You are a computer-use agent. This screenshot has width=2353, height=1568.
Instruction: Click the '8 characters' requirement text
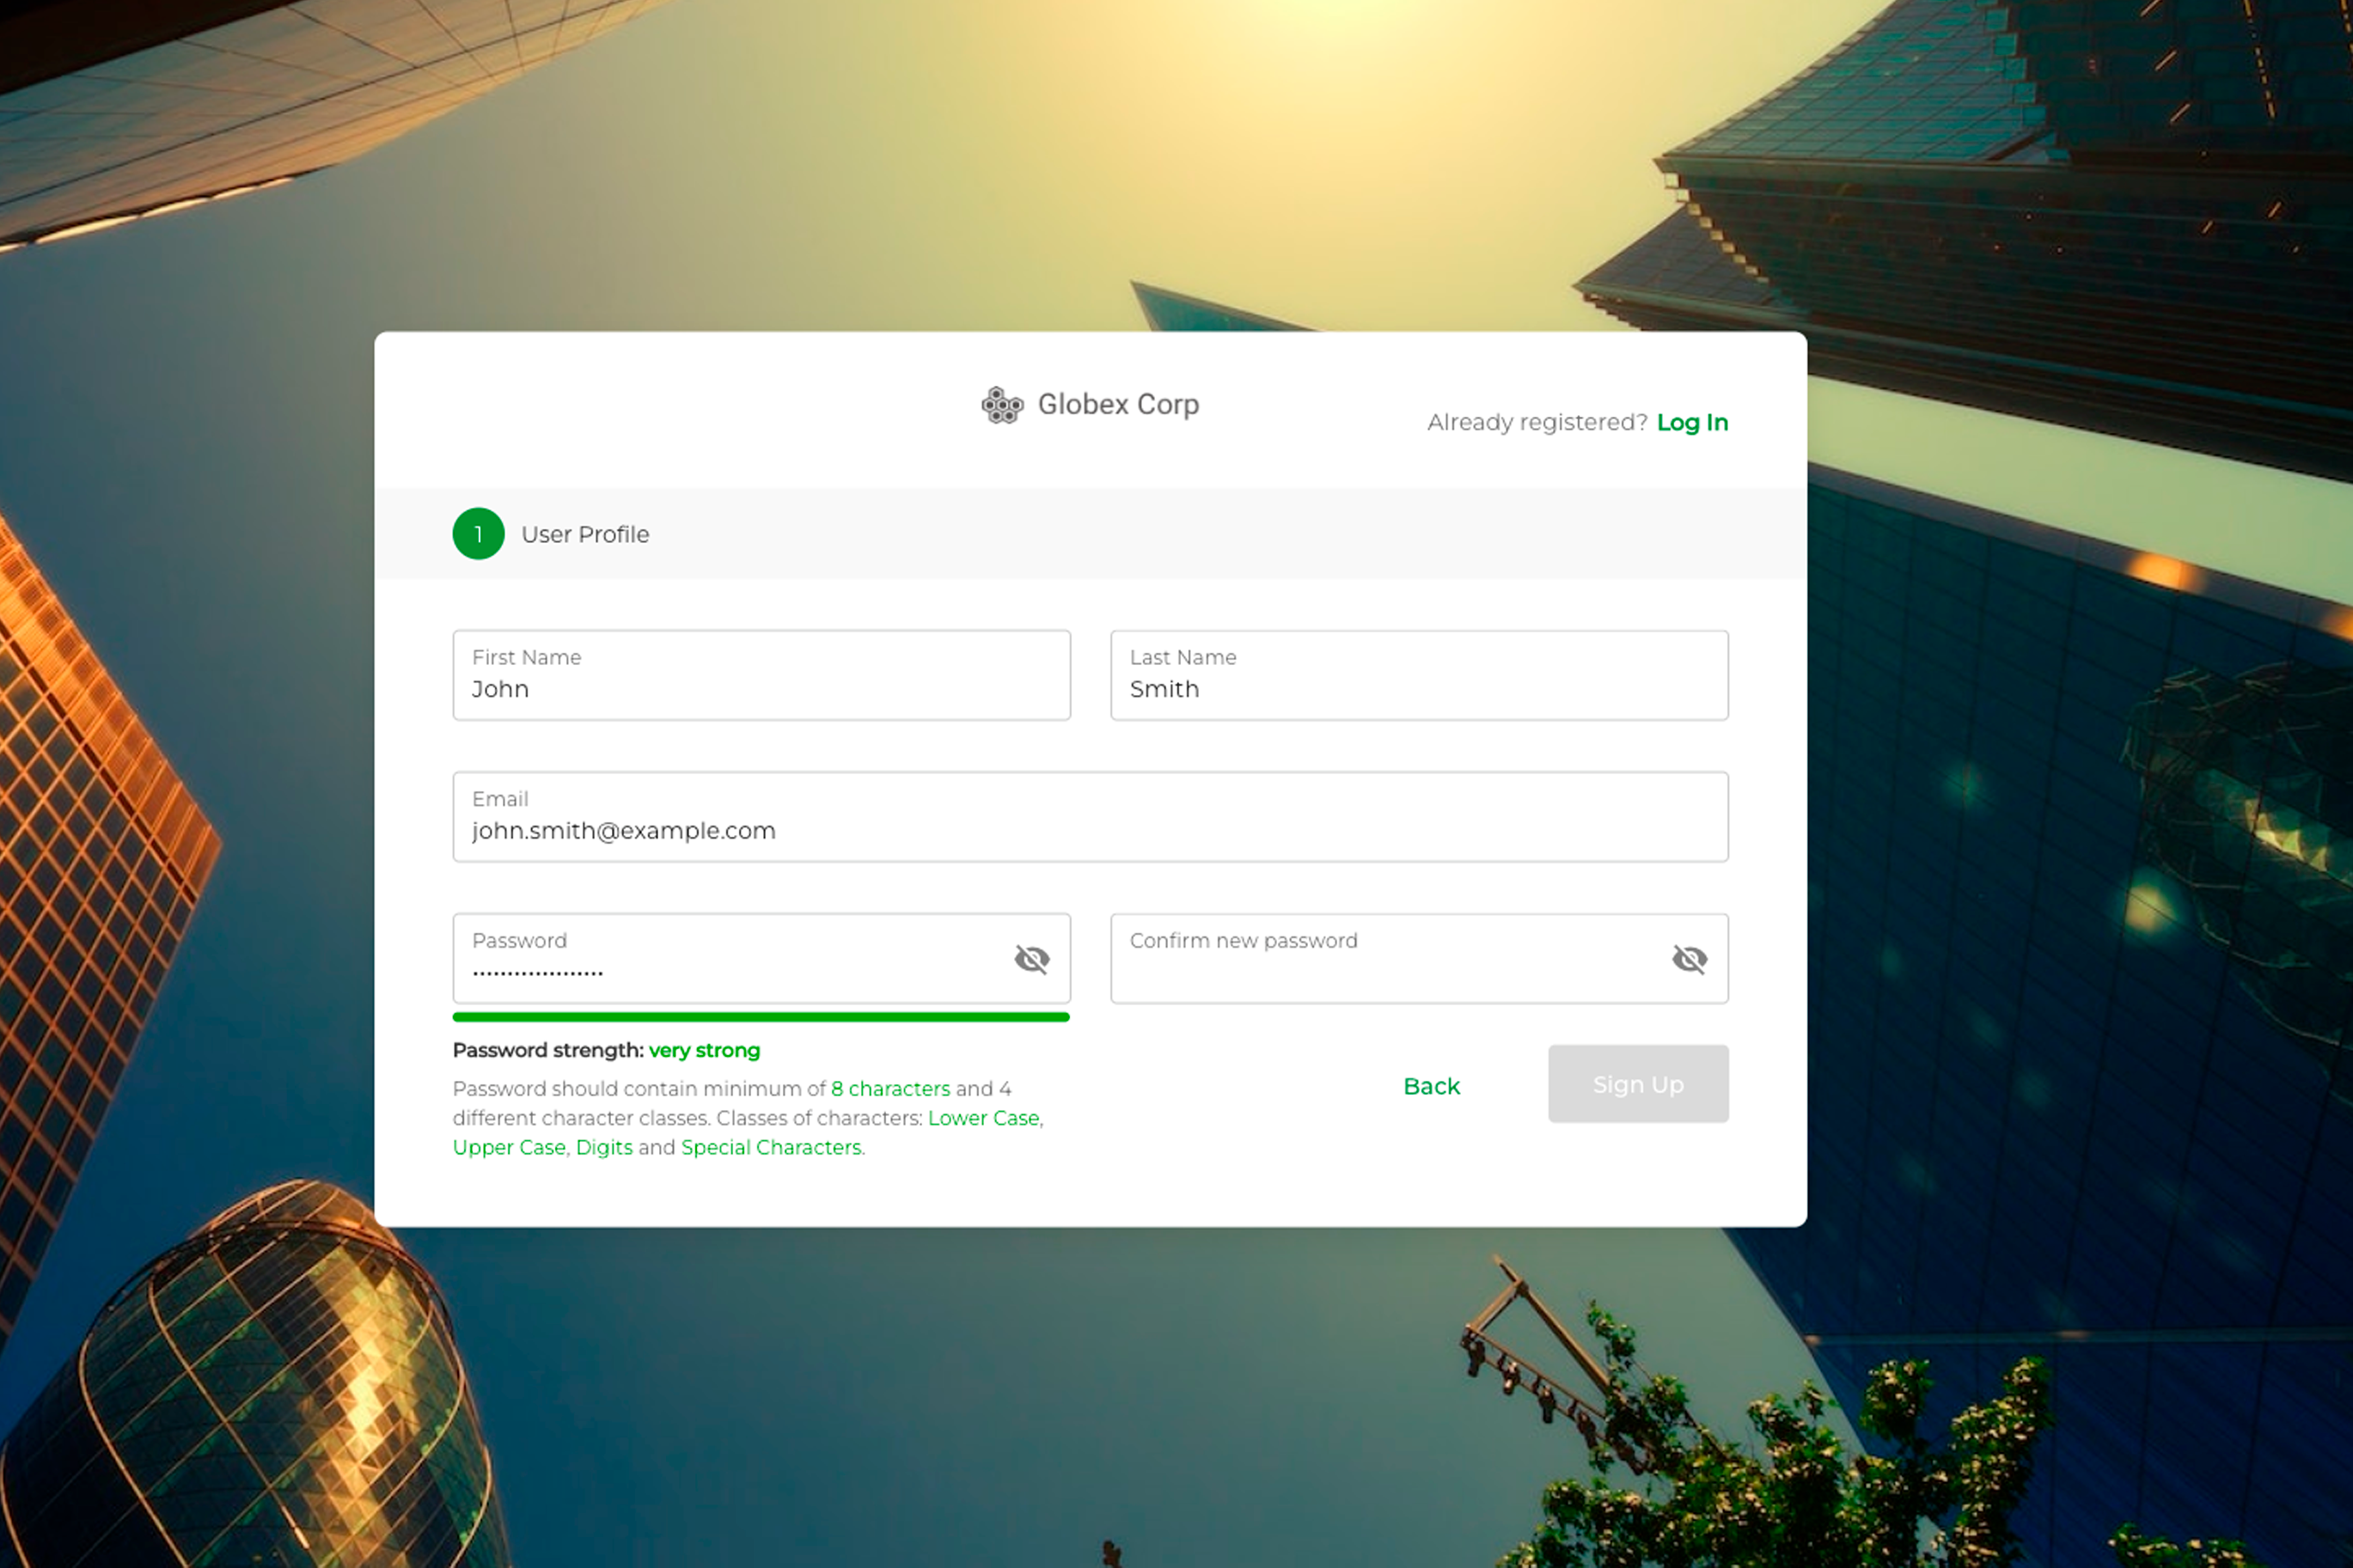click(x=890, y=1088)
